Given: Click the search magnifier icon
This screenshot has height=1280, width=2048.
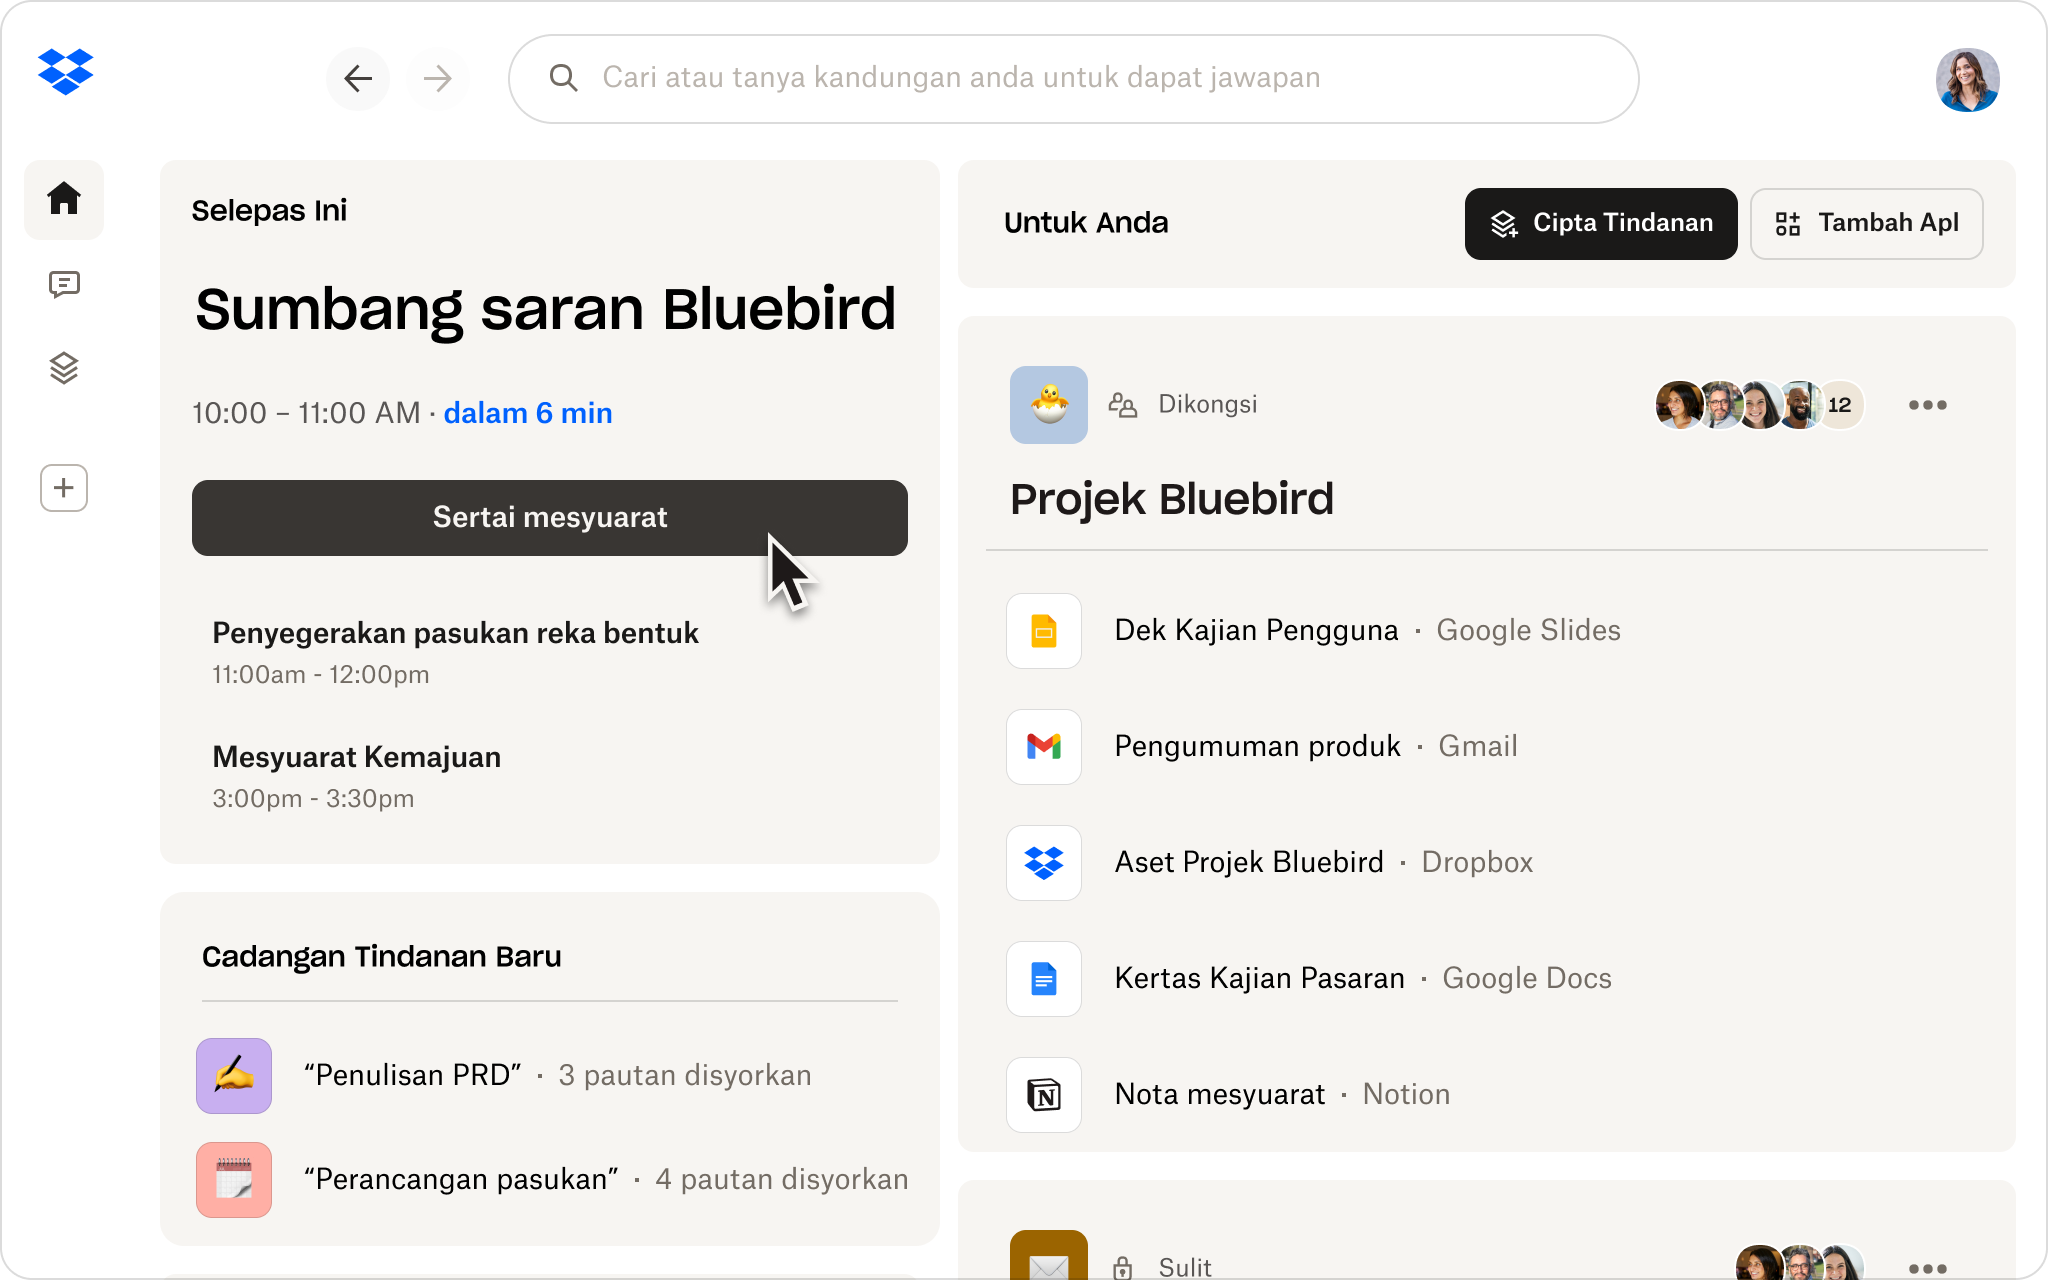Looking at the screenshot, I should pyautogui.click(x=564, y=78).
